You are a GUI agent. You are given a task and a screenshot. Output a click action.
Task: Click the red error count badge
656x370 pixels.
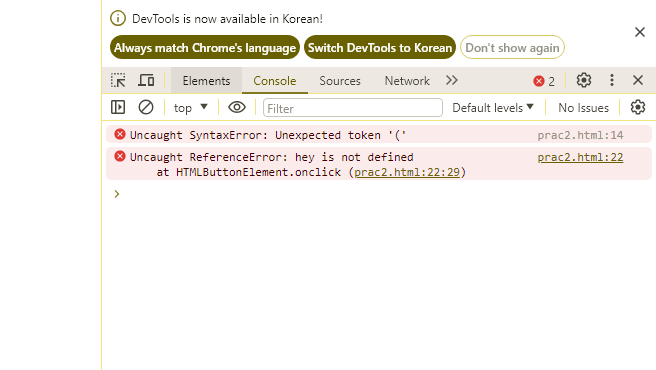[544, 81]
